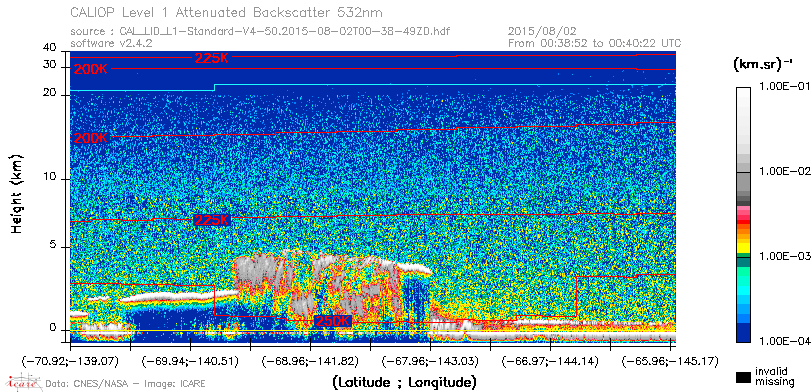
Task: Click the x-axis label '(-69.94;-140.51)'
Action: pyautogui.click(x=190, y=360)
